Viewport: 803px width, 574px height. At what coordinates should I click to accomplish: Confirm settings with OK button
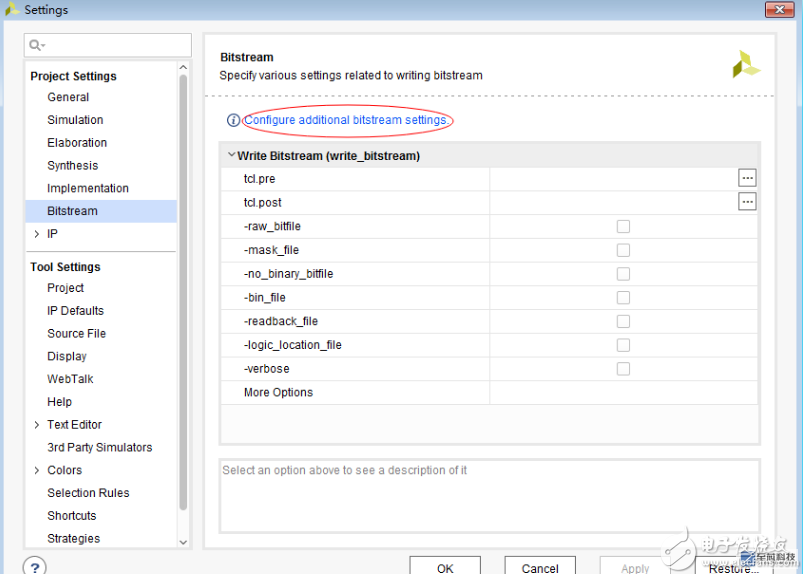click(x=445, y=565)
